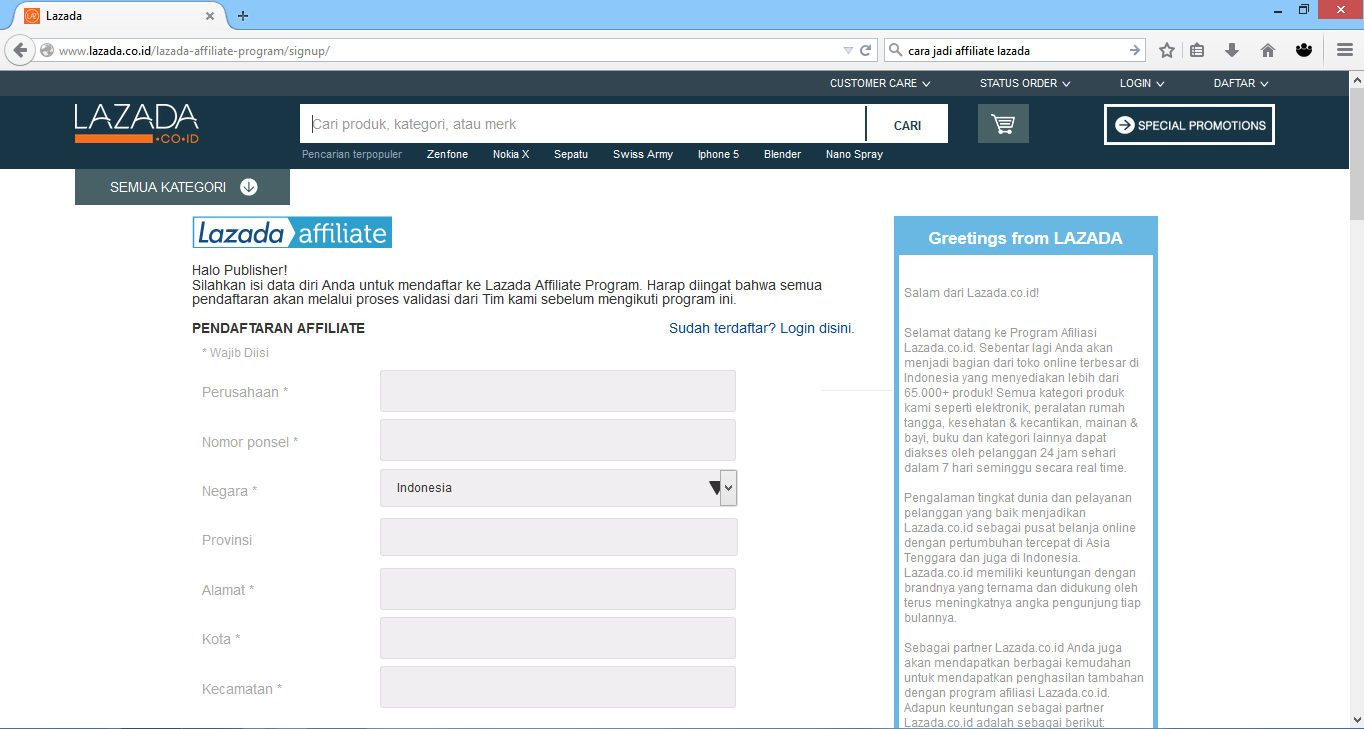Open the Downloads arrow icon
Screen dimensions: 1364x729
pyautogui.click(x=1232, y=50)
